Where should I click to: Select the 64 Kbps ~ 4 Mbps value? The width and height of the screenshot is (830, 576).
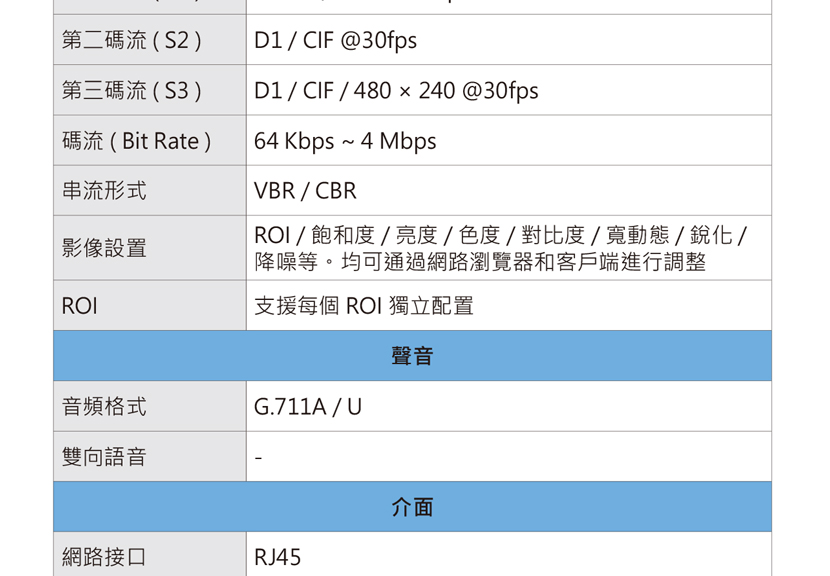[345, 141]
